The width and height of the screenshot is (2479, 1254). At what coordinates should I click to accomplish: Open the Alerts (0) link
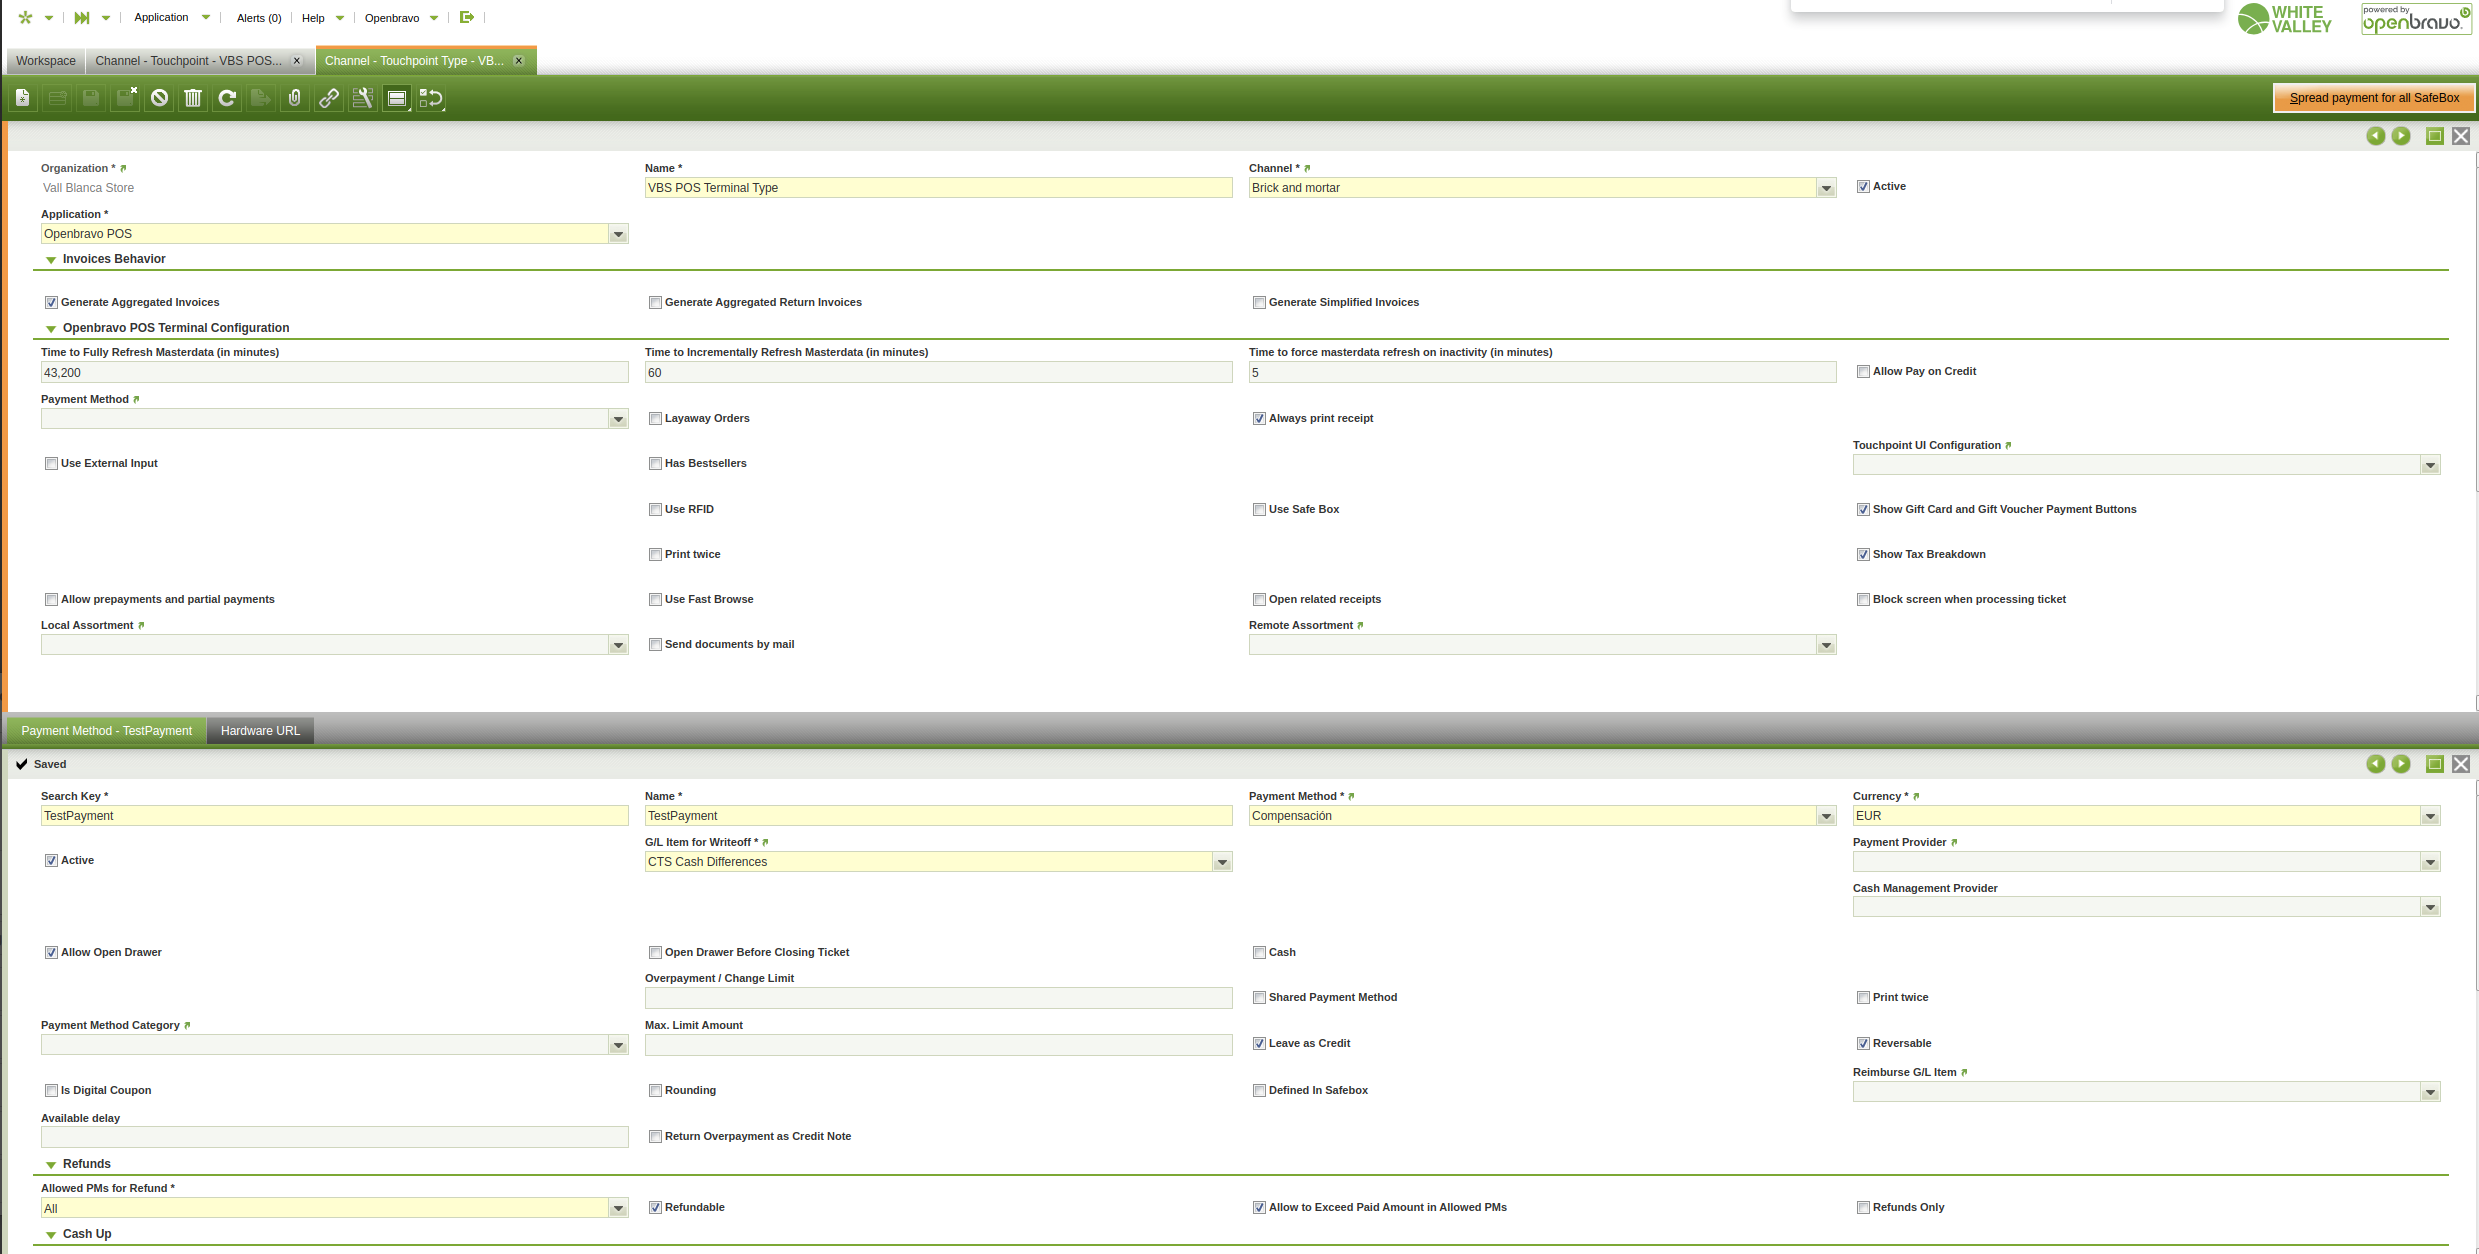click(259, 18)
